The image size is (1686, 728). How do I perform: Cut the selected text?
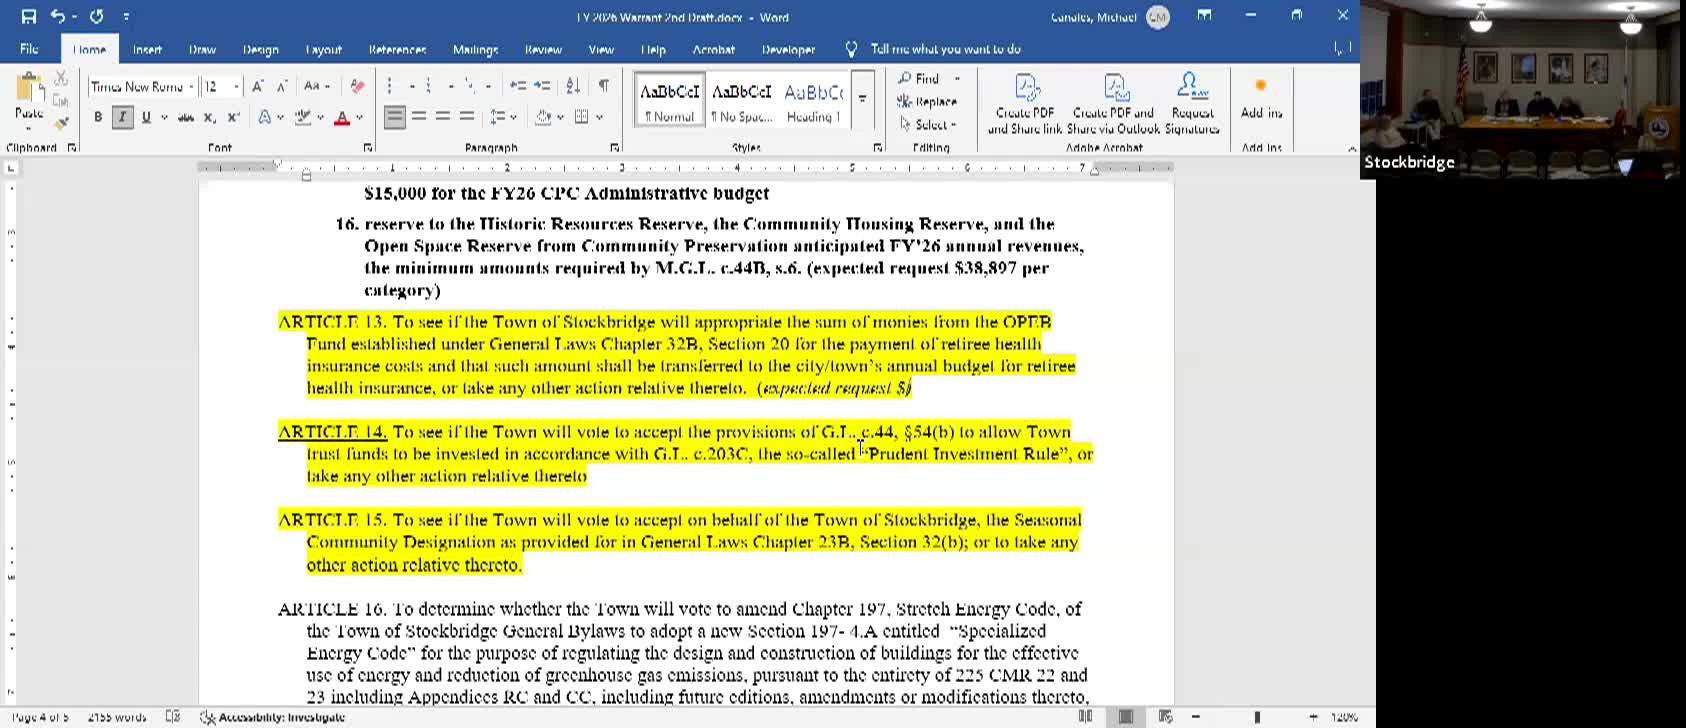pos(61,78)
